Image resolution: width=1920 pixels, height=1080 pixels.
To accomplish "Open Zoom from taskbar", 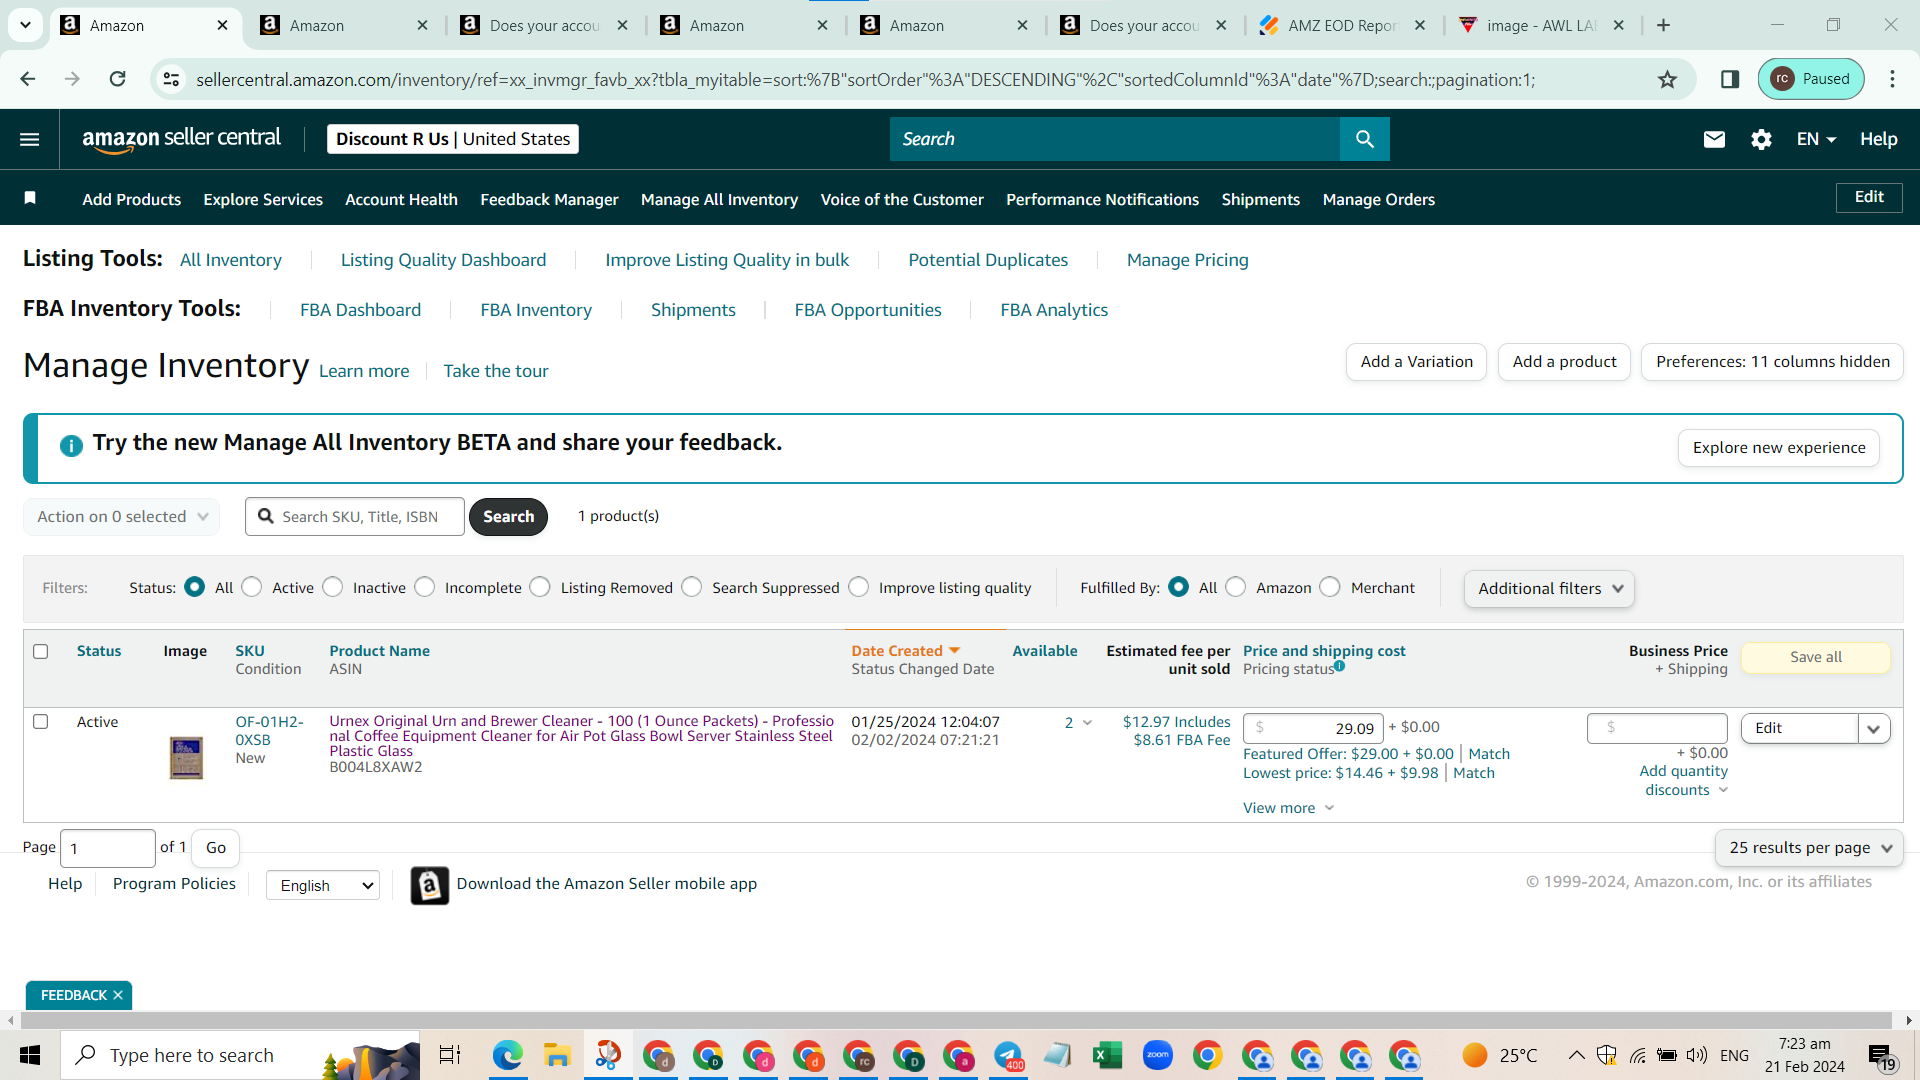I will pos(1158,1055).
